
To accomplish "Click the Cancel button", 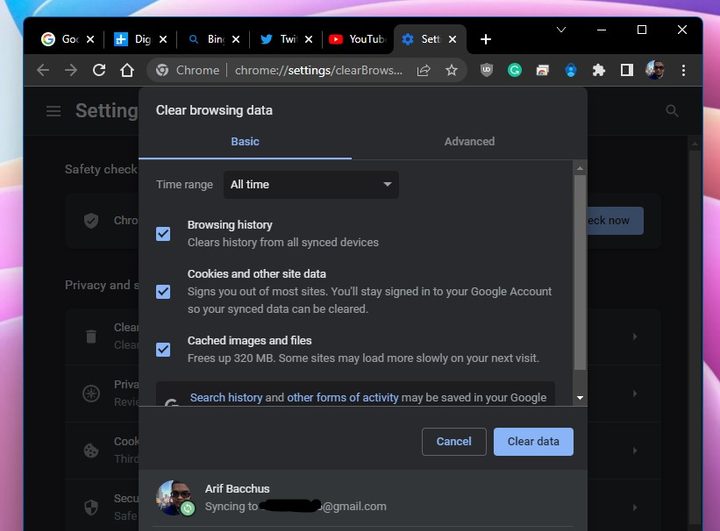I will (454, 442).
